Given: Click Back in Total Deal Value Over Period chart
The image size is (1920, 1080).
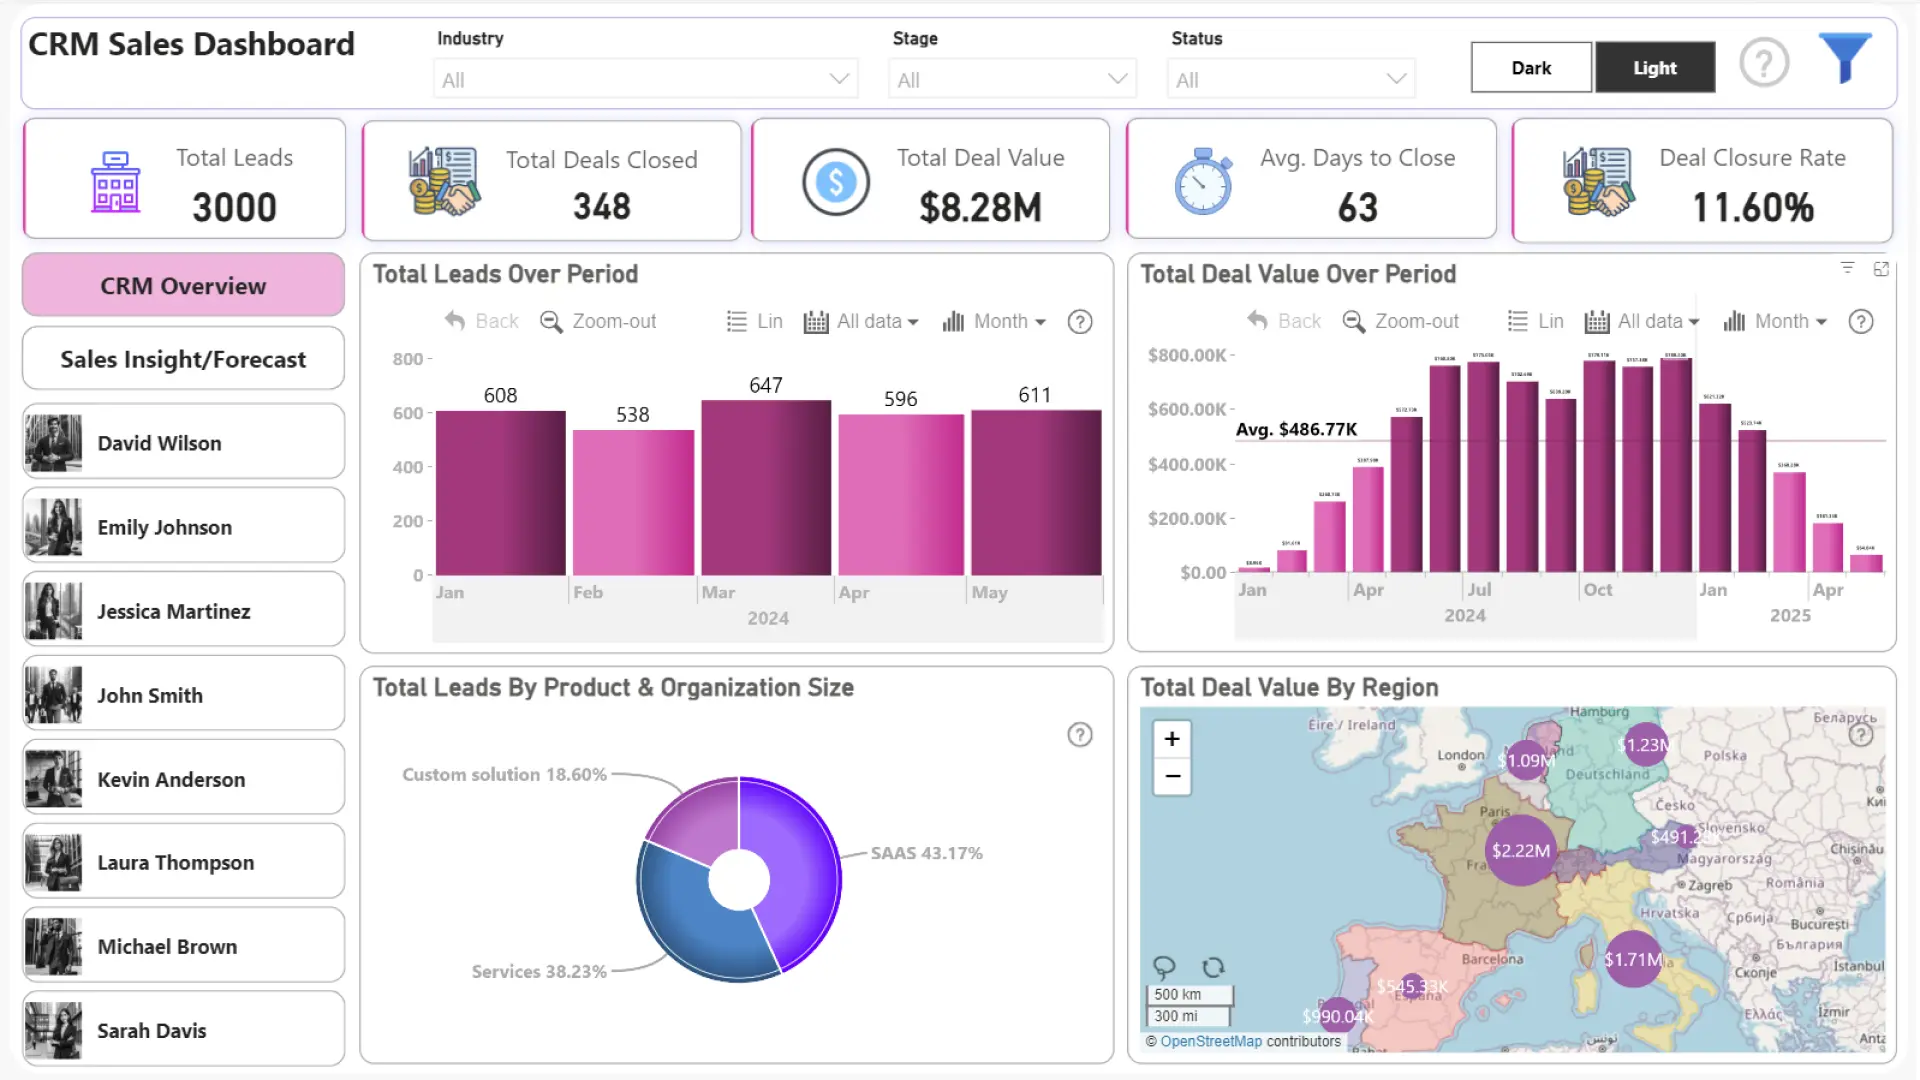Looking at the screenshot, I should [x=1284, y=321].
